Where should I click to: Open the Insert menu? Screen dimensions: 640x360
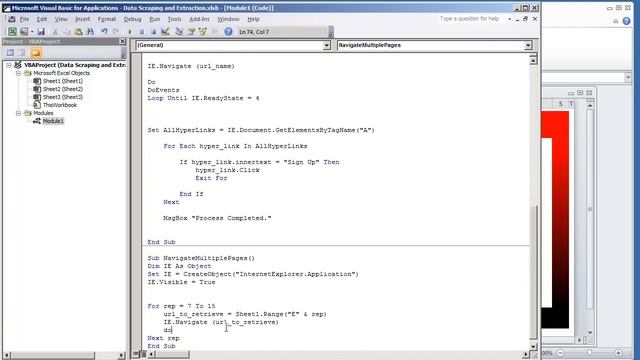82,19
